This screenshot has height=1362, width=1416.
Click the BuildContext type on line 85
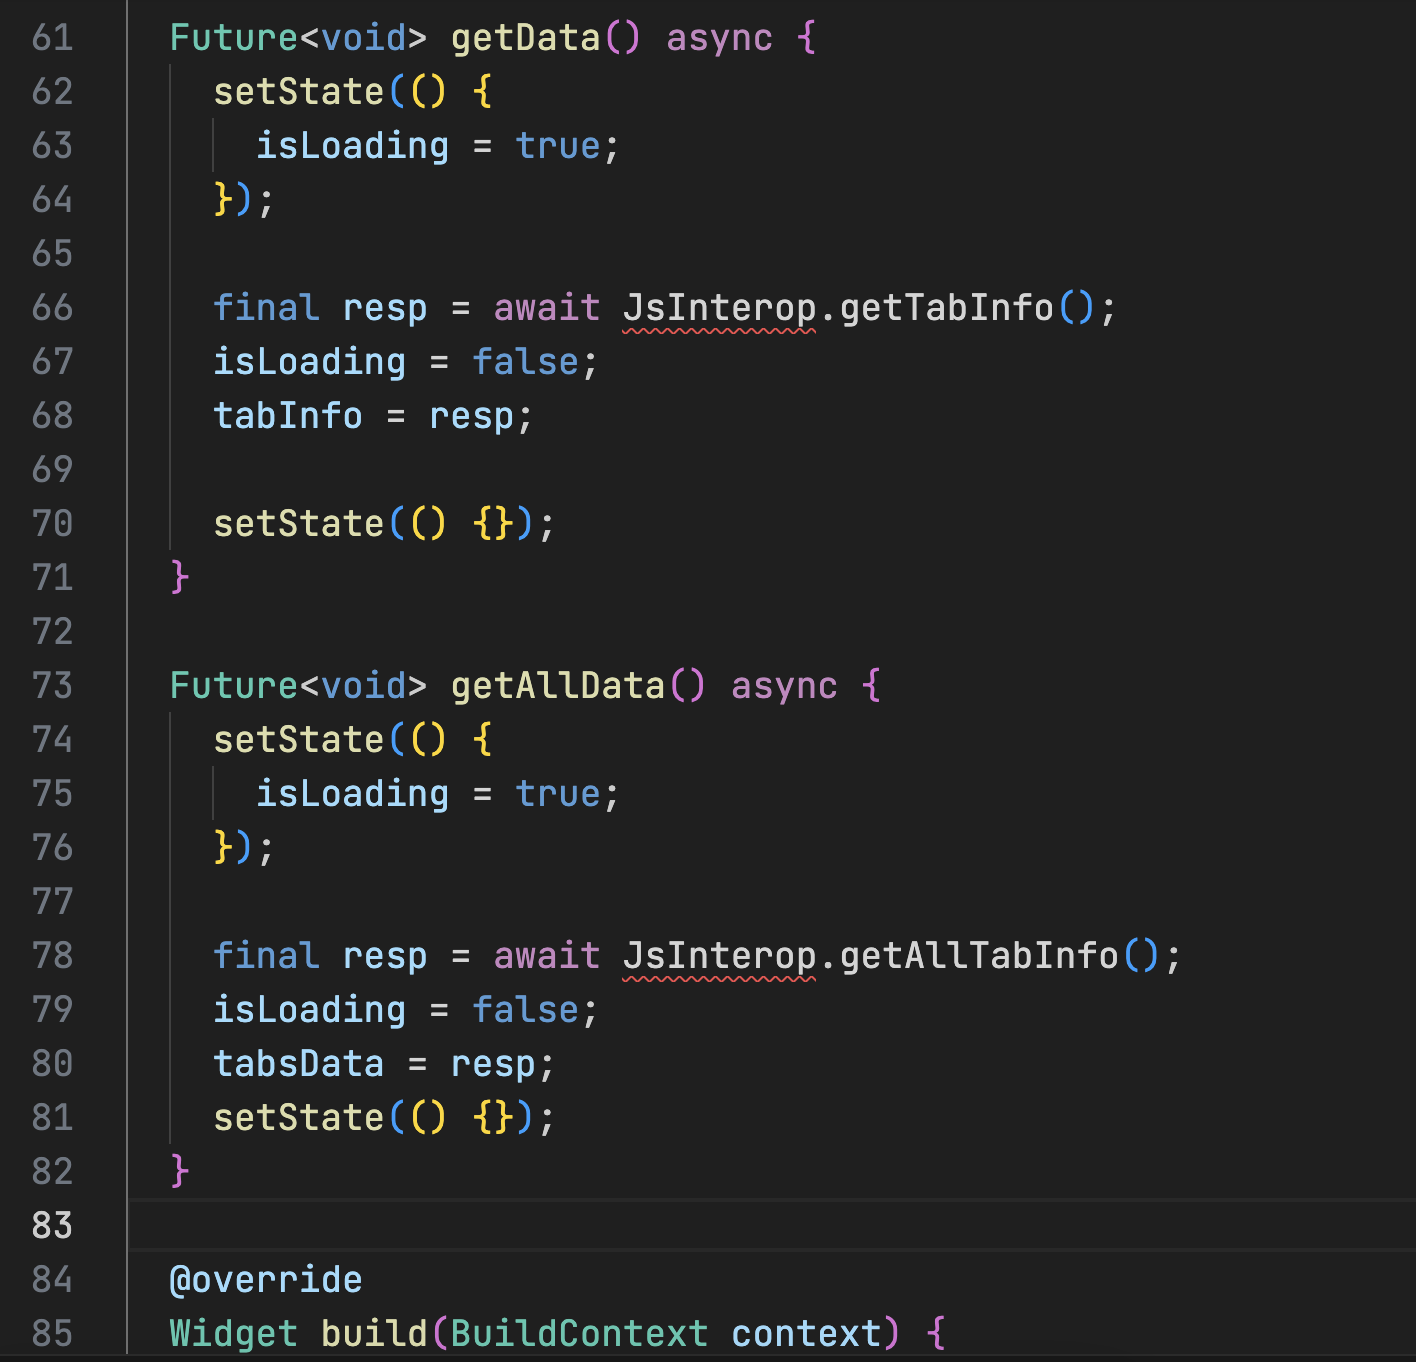click(579, 1334)
